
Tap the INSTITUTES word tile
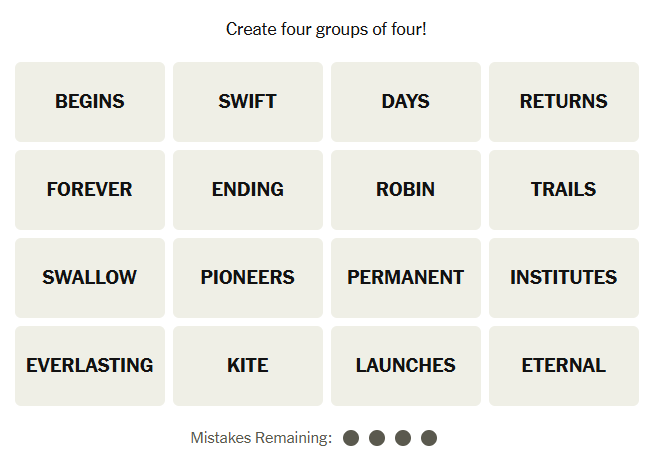[564, 278]
